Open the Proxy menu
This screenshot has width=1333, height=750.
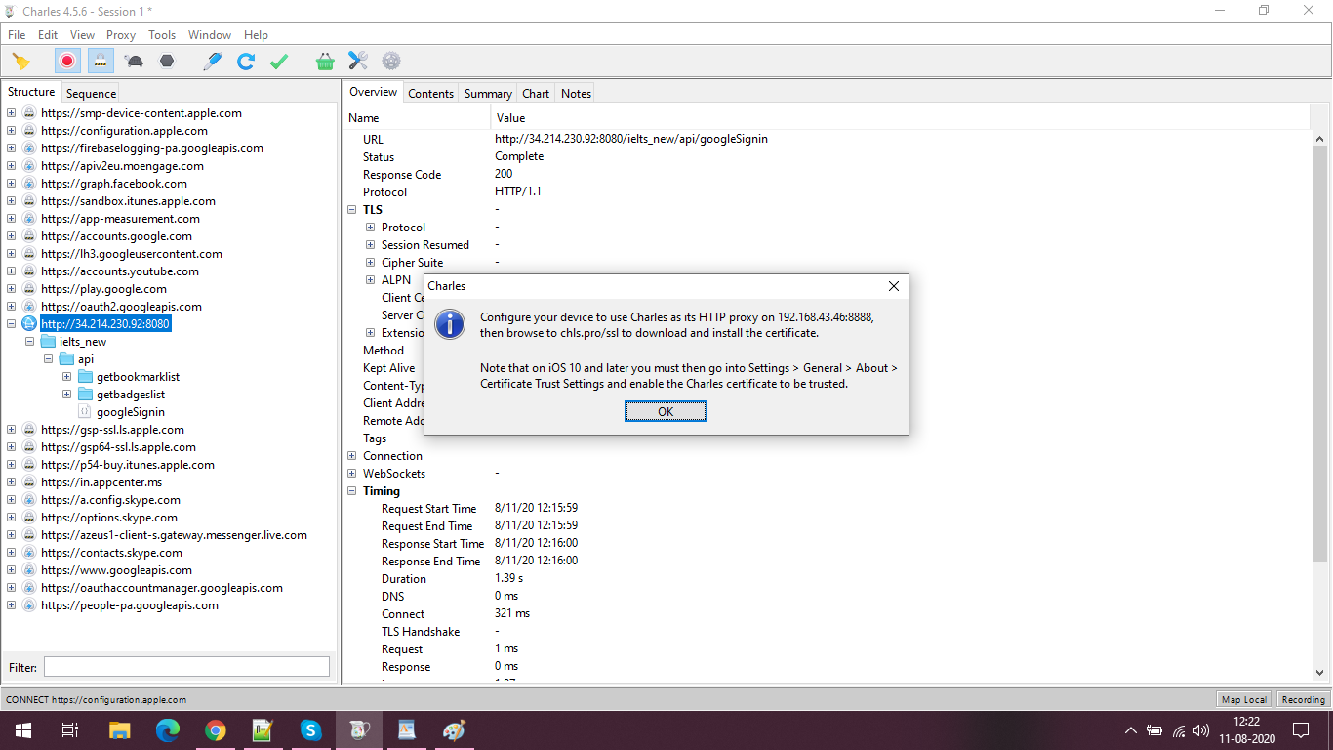(120, 34)
